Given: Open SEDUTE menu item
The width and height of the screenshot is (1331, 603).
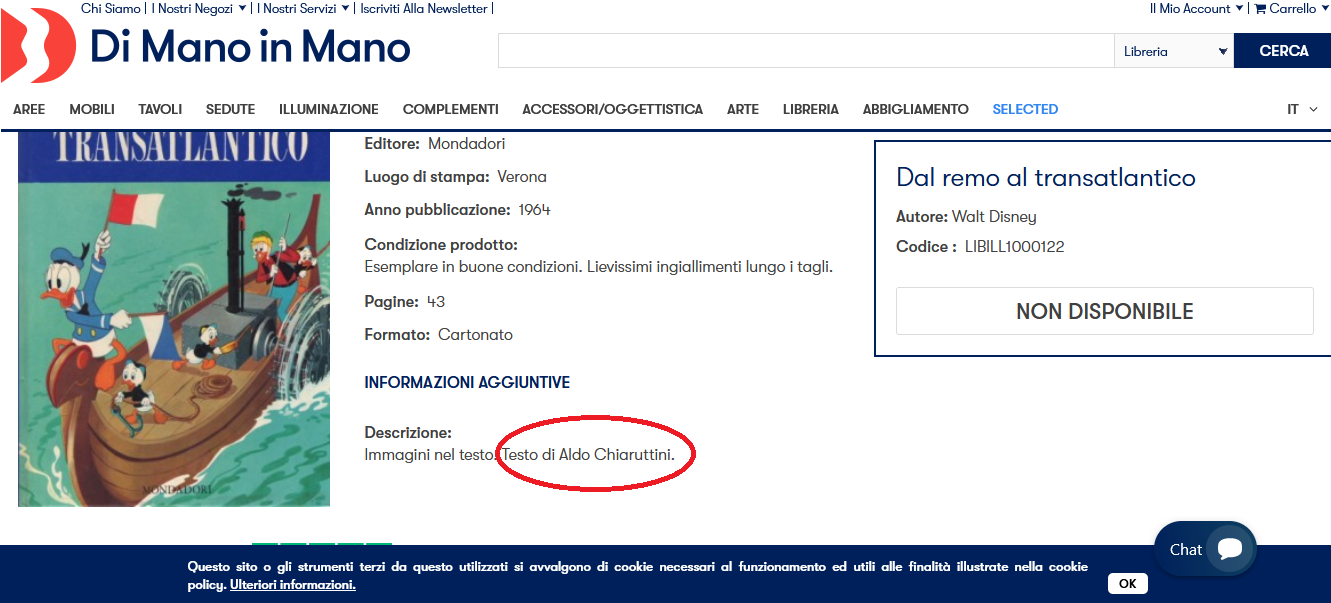Looking at the screenshot, I should (230, 109).
